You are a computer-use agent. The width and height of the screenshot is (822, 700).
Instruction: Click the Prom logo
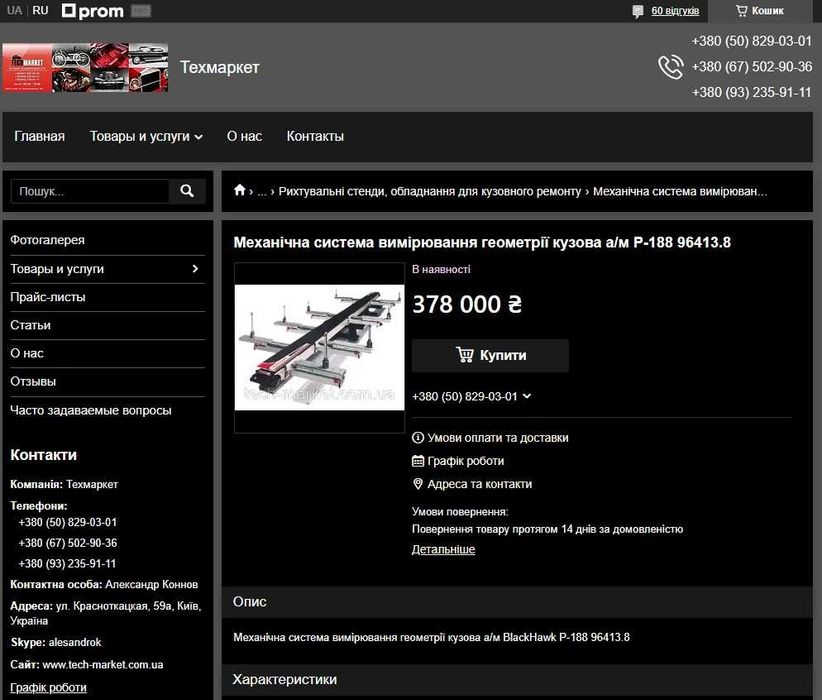click(x=93, y=10)
